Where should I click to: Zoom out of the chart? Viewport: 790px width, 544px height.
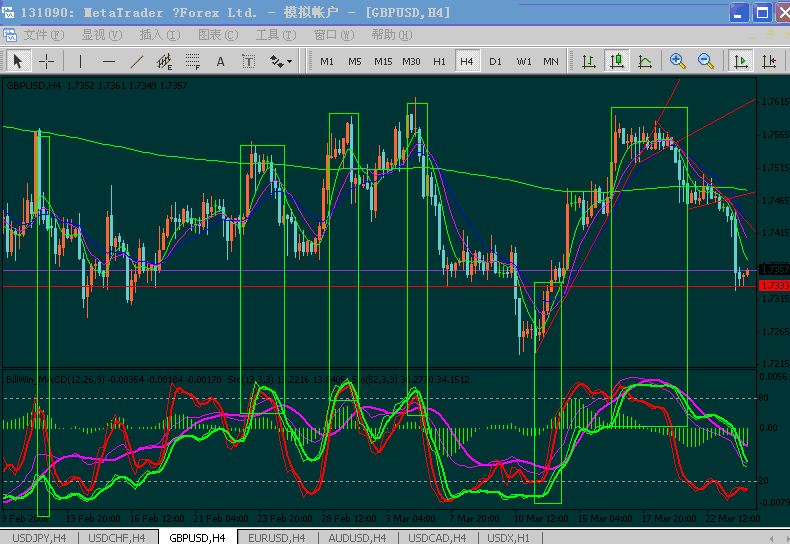coord(705,61)
